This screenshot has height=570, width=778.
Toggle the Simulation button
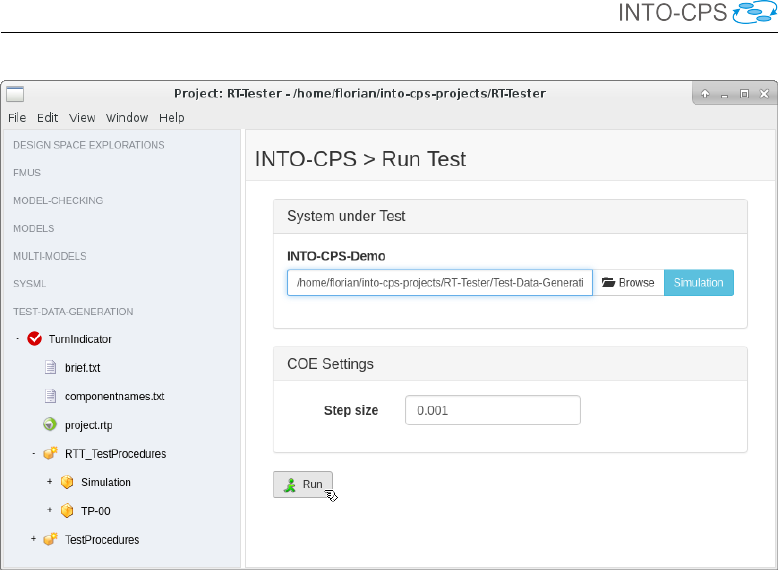pyautogui.click(x=698, y=283)
